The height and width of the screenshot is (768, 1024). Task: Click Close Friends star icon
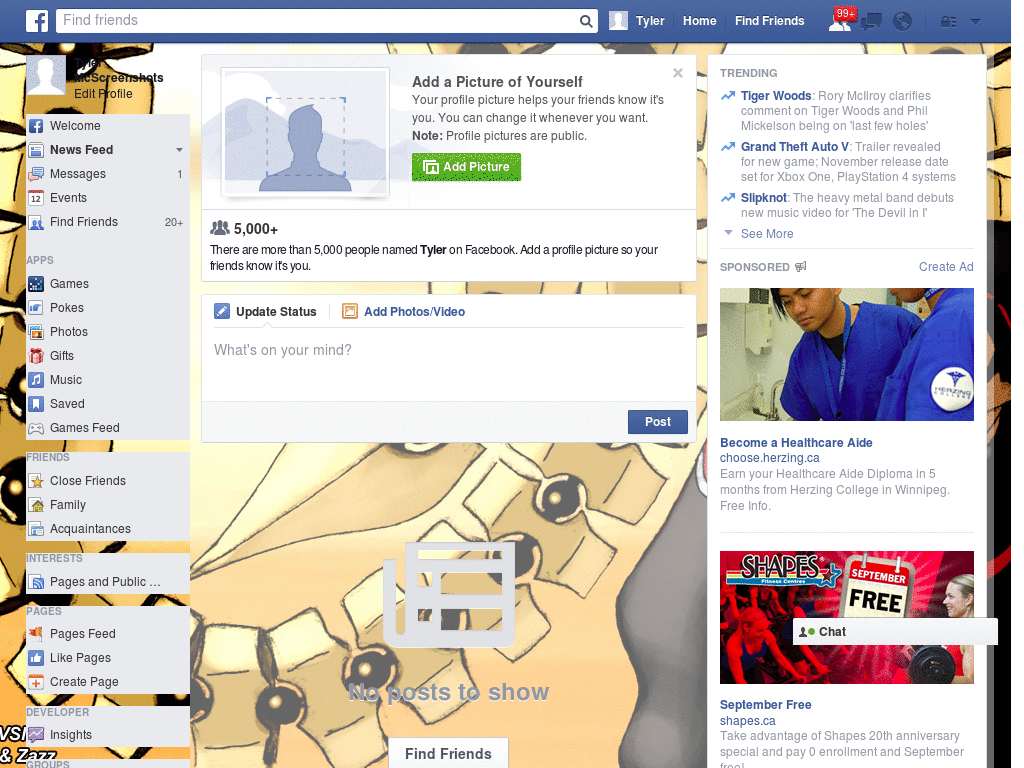tap(36, 481)
